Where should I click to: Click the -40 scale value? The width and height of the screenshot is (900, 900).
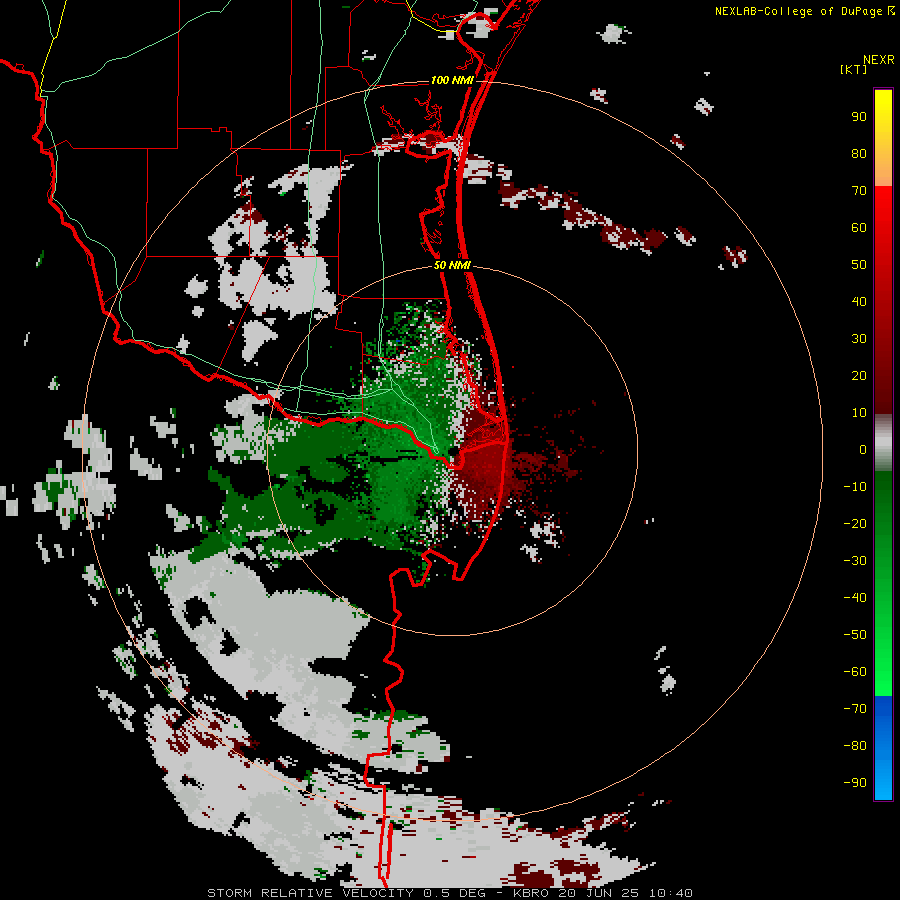point(855,598)
